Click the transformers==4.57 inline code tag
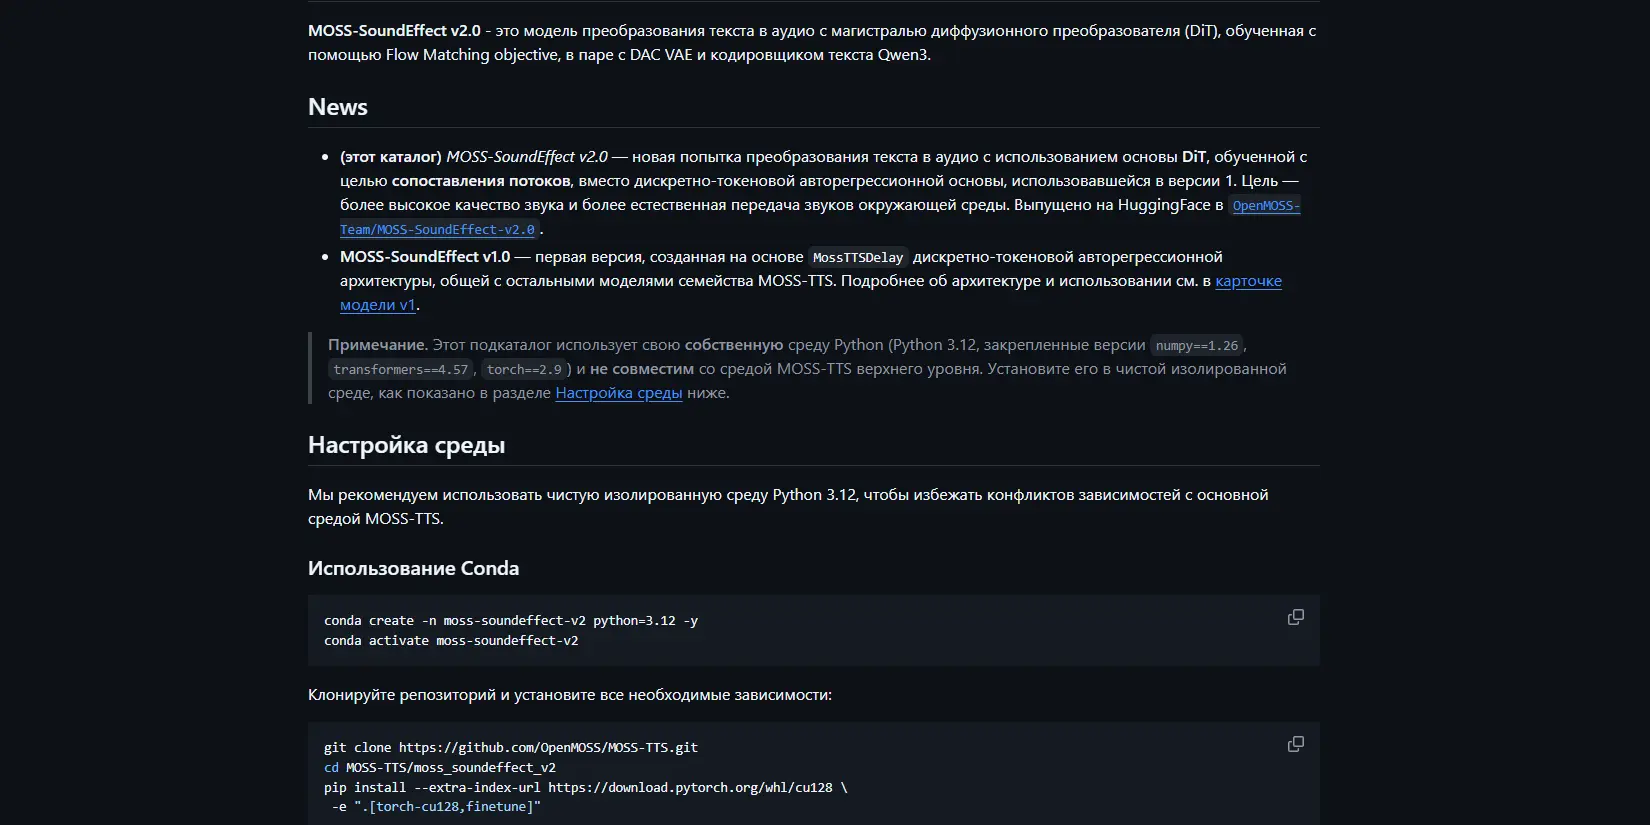 pos(401,369)
